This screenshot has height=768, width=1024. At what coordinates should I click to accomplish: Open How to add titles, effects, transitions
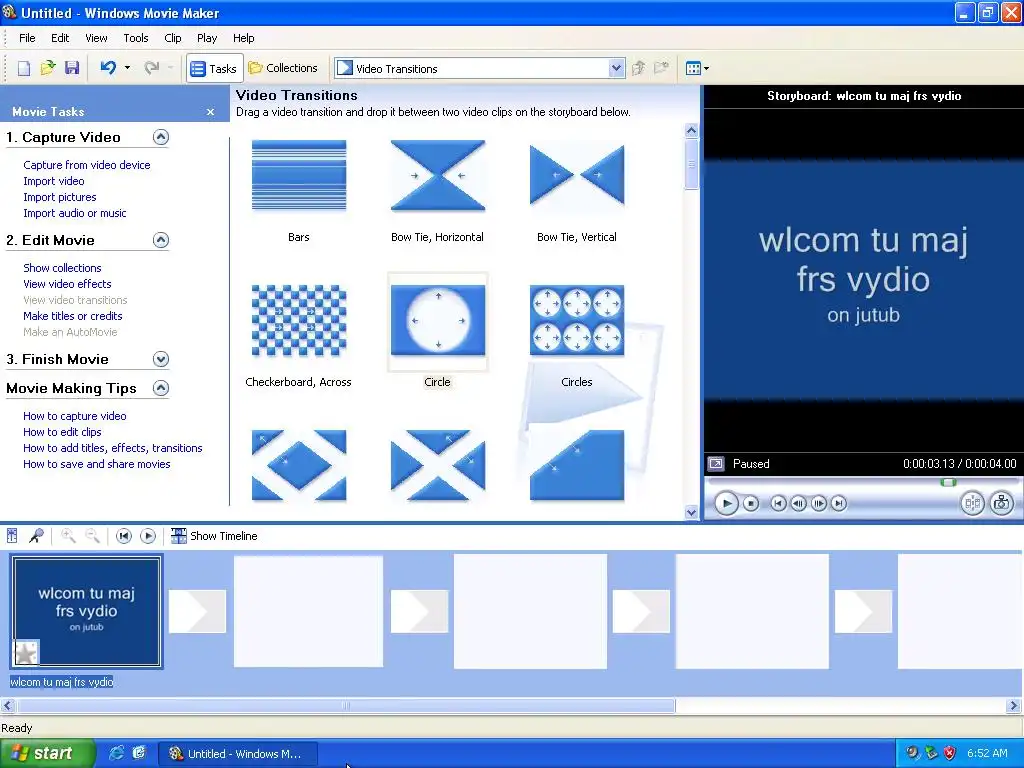tap(112, 448)
